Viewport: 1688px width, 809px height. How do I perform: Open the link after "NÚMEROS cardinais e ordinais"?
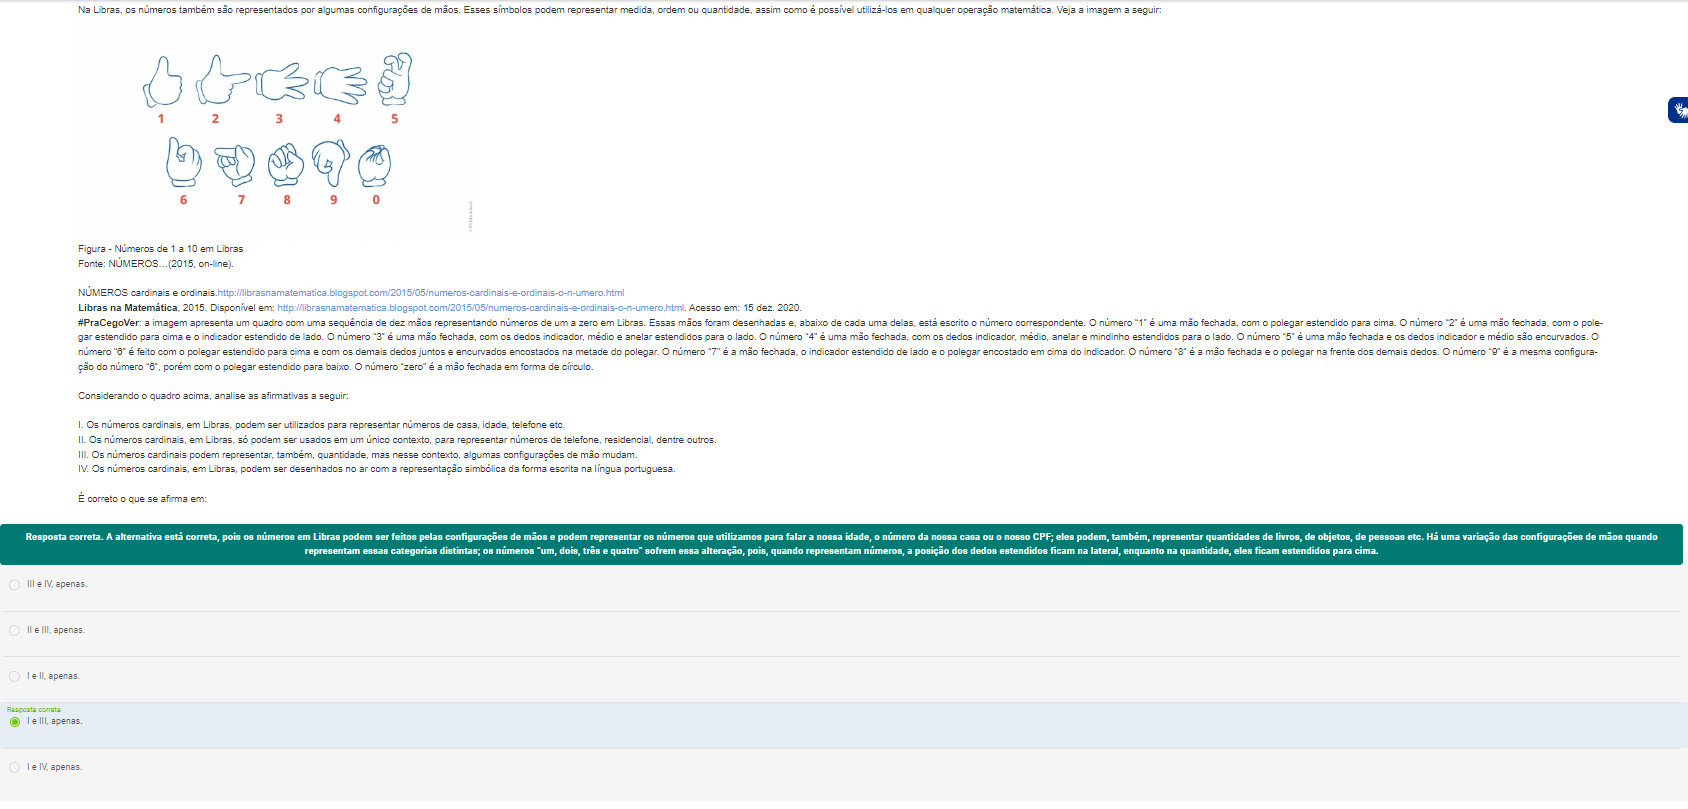(420, 293)
